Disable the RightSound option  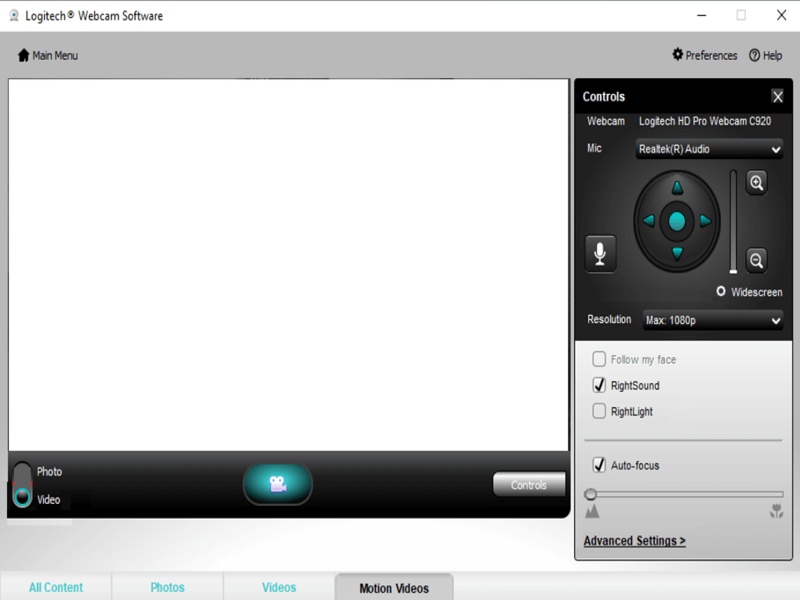(x=600, y=385)
